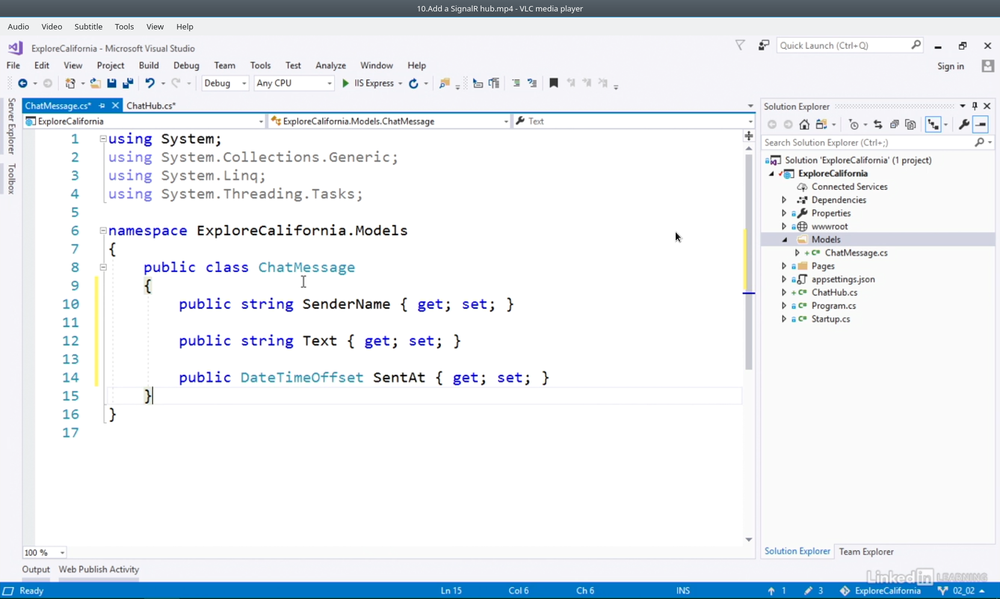The height and width of the screenshot is (599, 1000).
Task: Expand the wwwroot folder node
Action: [784, 226]
